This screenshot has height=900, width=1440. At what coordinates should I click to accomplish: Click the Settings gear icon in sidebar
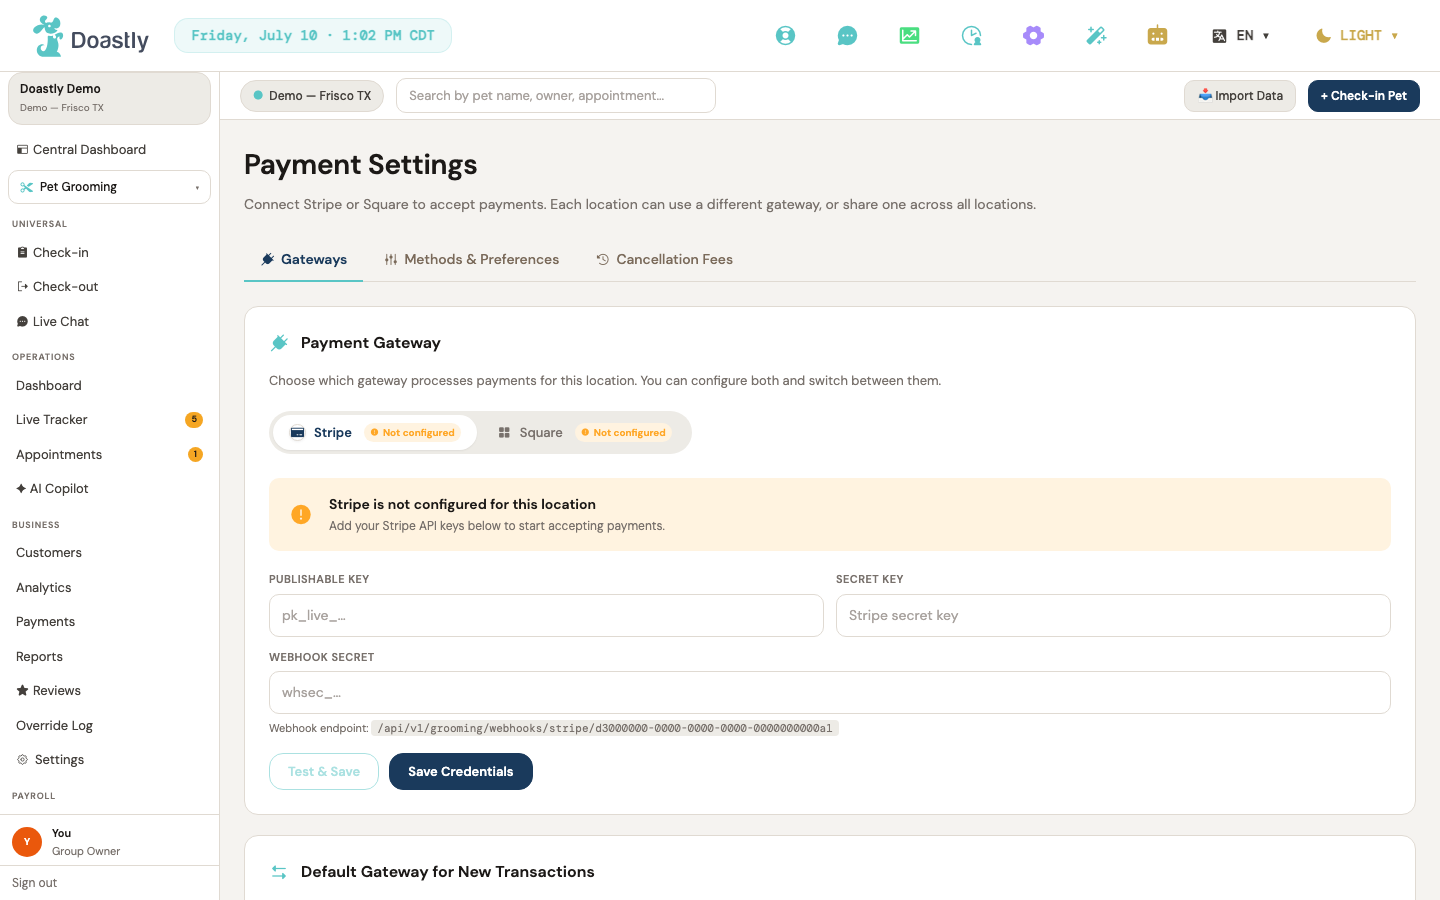22,760
